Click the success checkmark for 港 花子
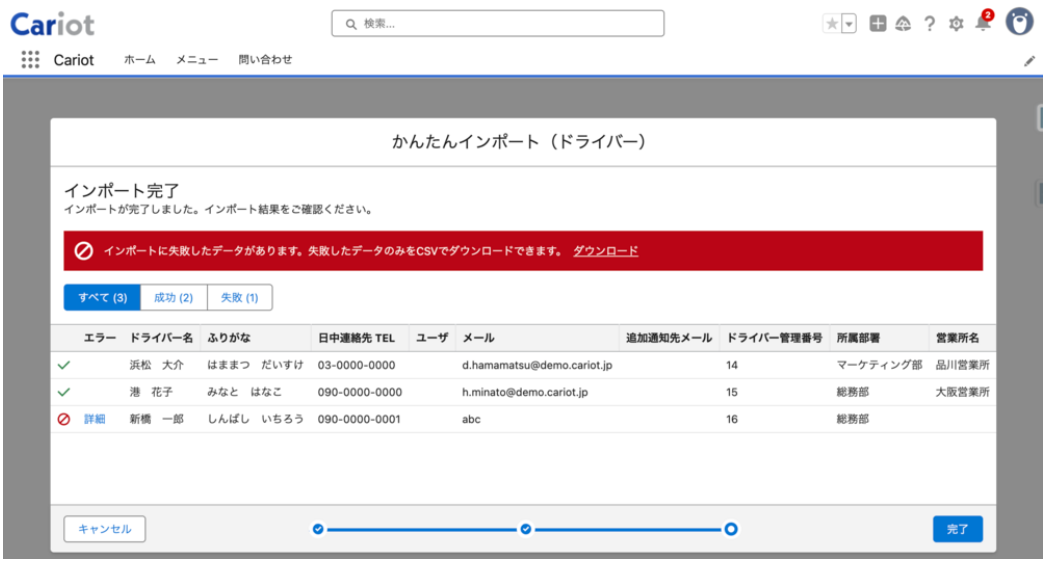1043x561 pixels. (64, 392)
